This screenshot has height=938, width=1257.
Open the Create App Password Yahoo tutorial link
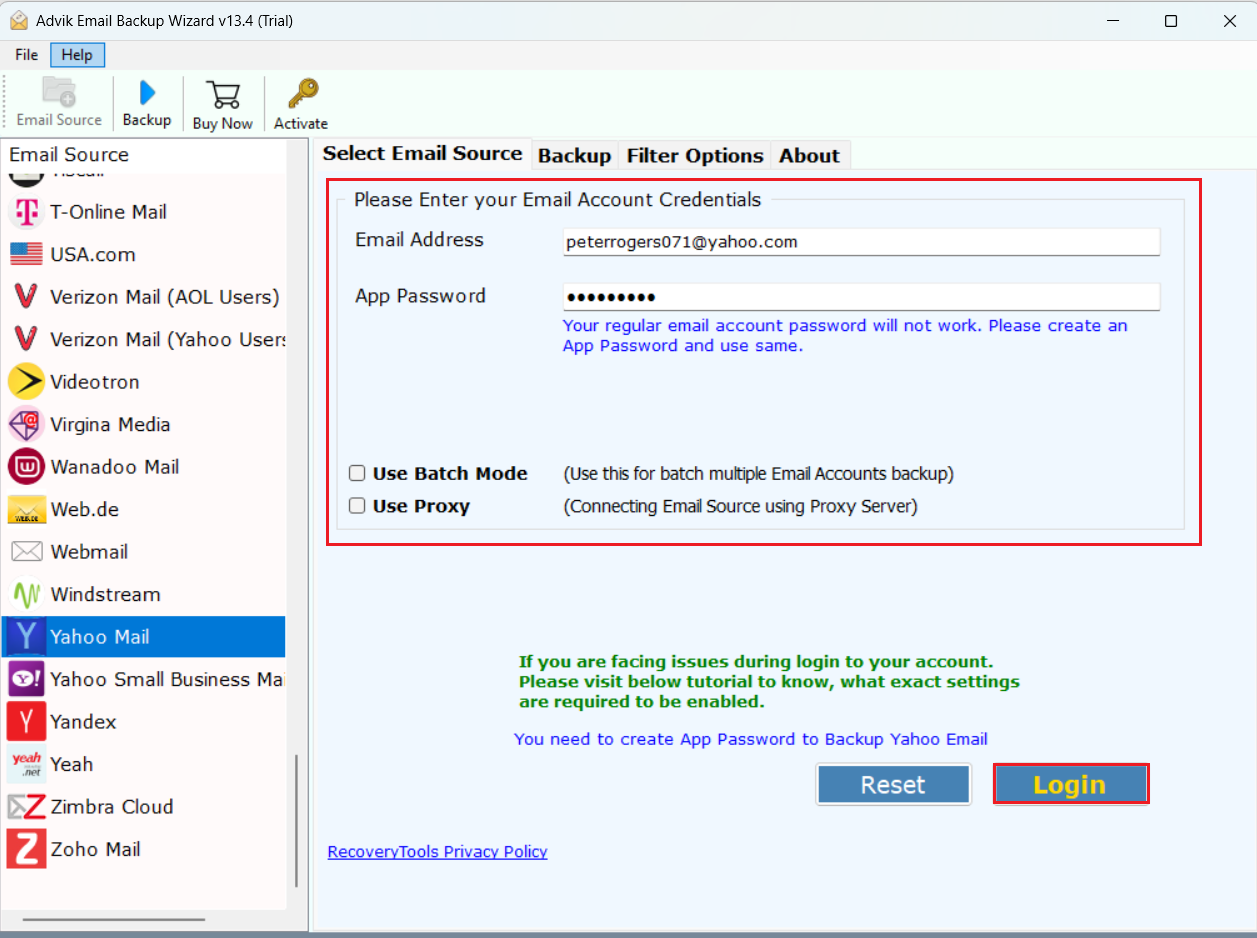[751, 740]
